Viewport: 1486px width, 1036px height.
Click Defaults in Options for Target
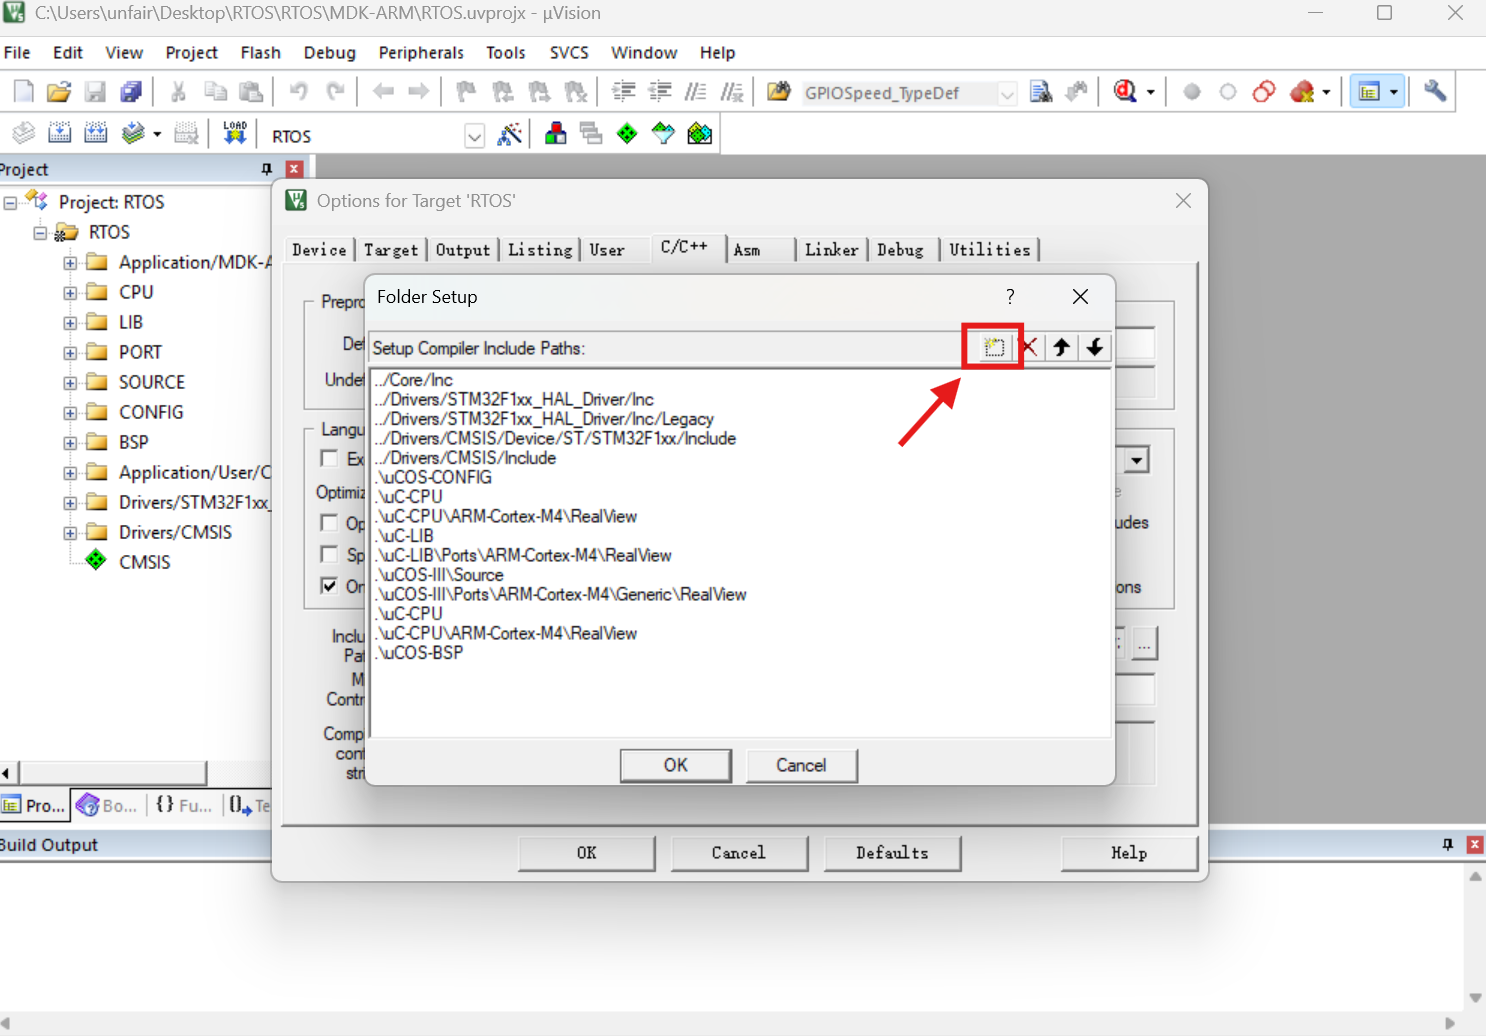pyautogui.click(x=892, y=853)
